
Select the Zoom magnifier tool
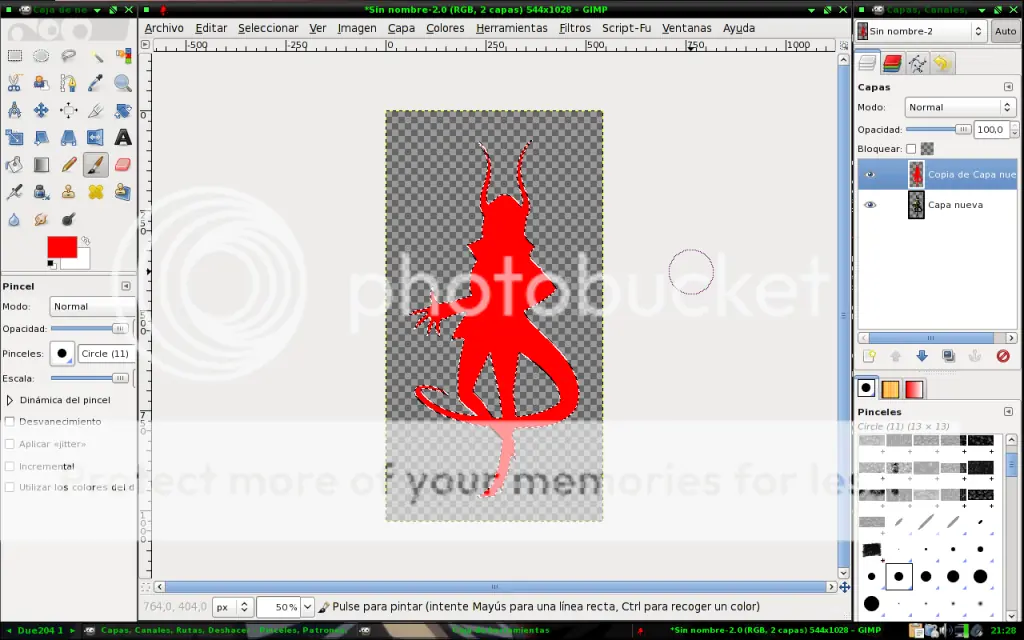123,83
